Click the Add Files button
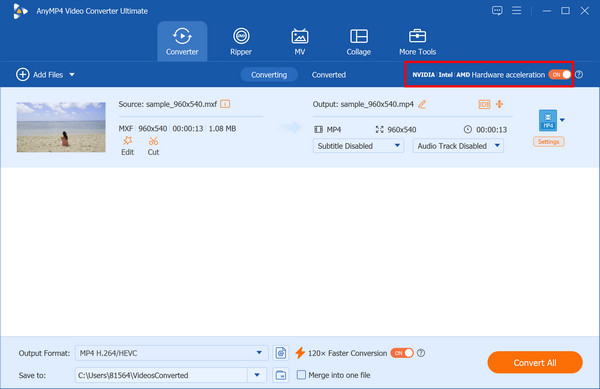This screenshot has height=389, width=600. pyautogui.click(x=39, y=75)
